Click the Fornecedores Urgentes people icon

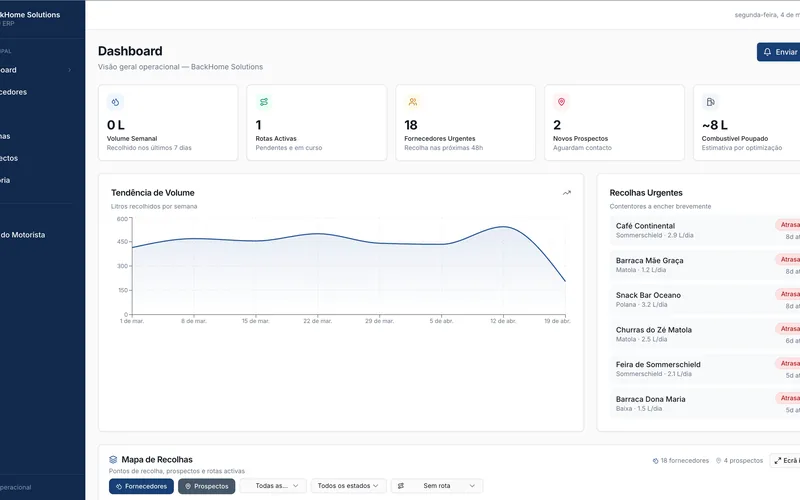tap(413, 102)
